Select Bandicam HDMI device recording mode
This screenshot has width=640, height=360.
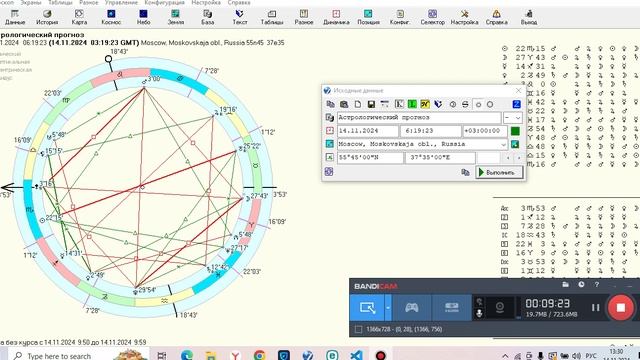(451, 307)
